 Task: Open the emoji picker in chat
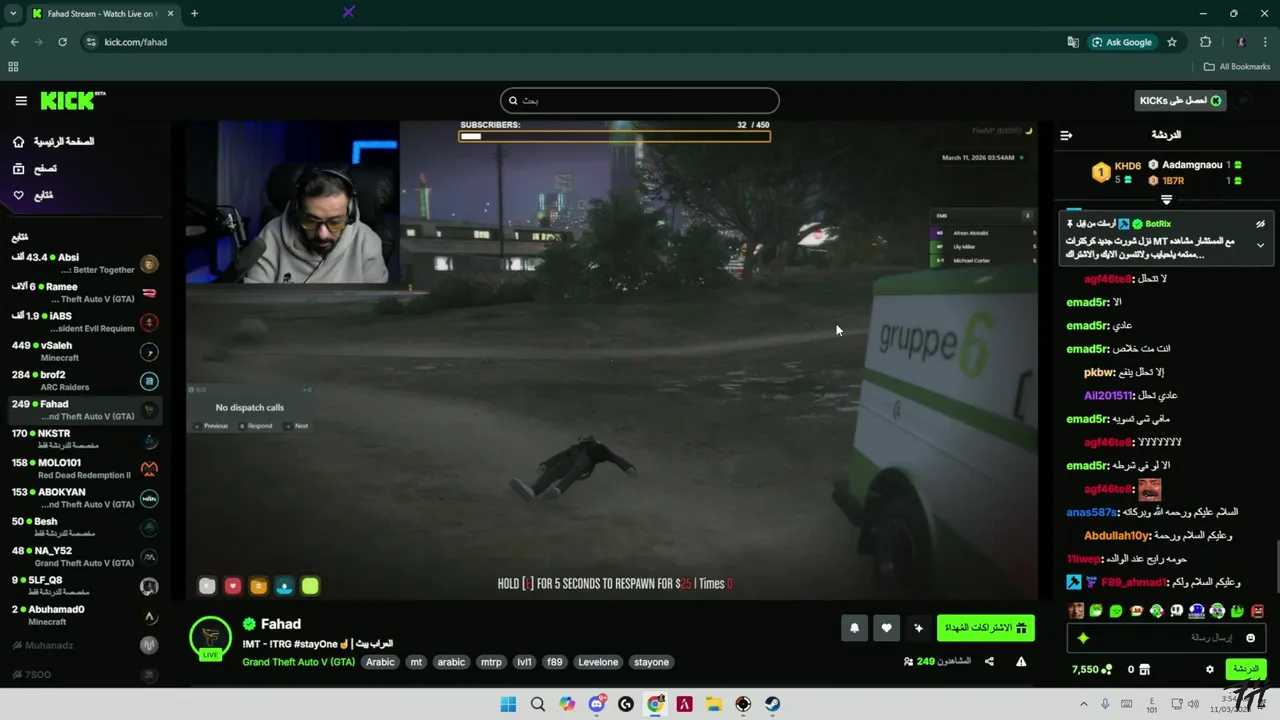1250,638
